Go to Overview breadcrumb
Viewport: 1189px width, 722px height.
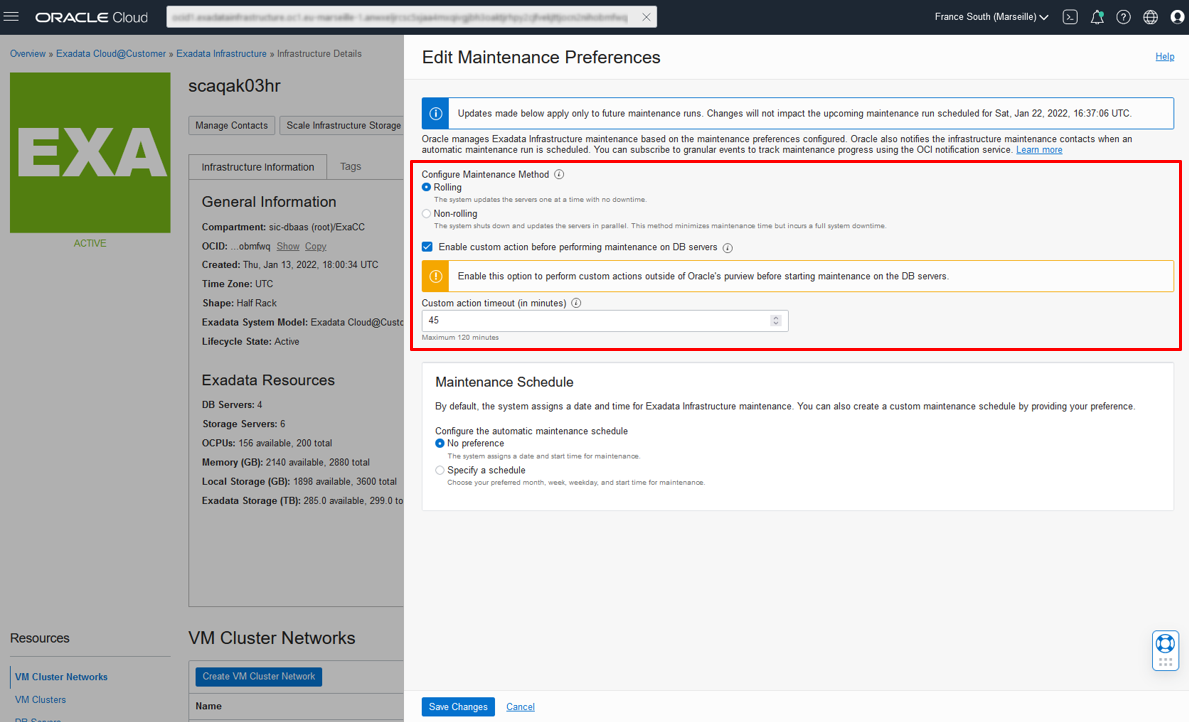(x=27, y=54)
